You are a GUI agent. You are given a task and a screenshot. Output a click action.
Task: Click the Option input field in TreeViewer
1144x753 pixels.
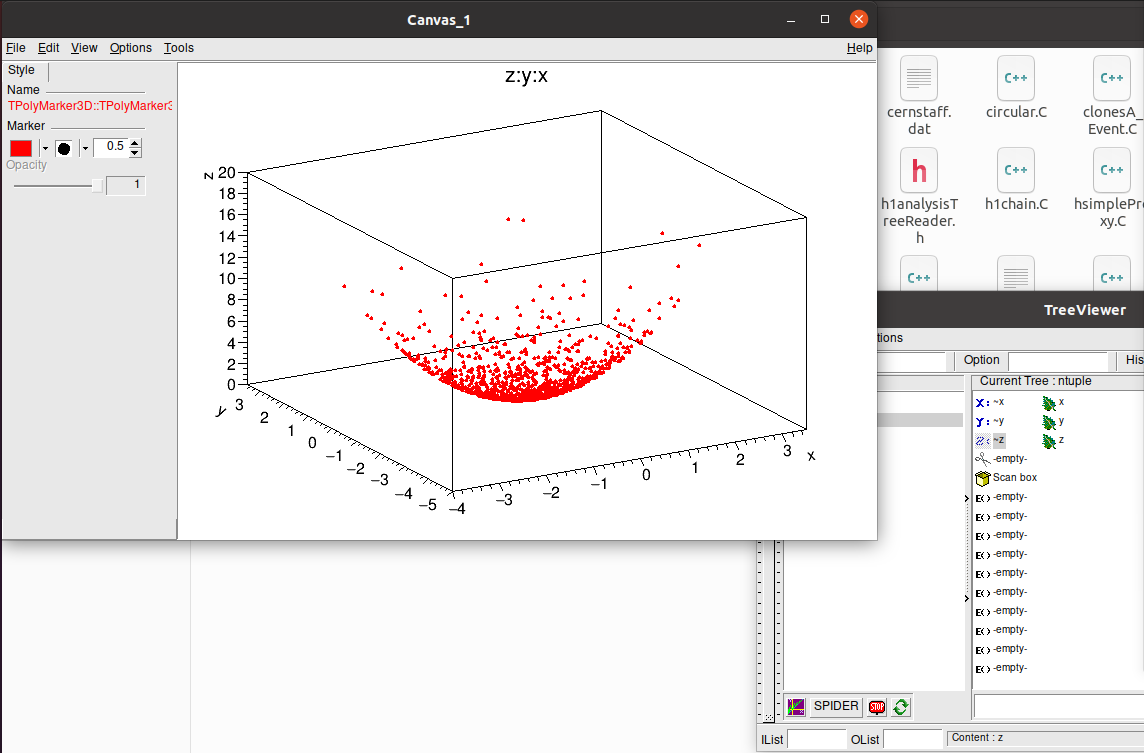(x=1058, y=360)
